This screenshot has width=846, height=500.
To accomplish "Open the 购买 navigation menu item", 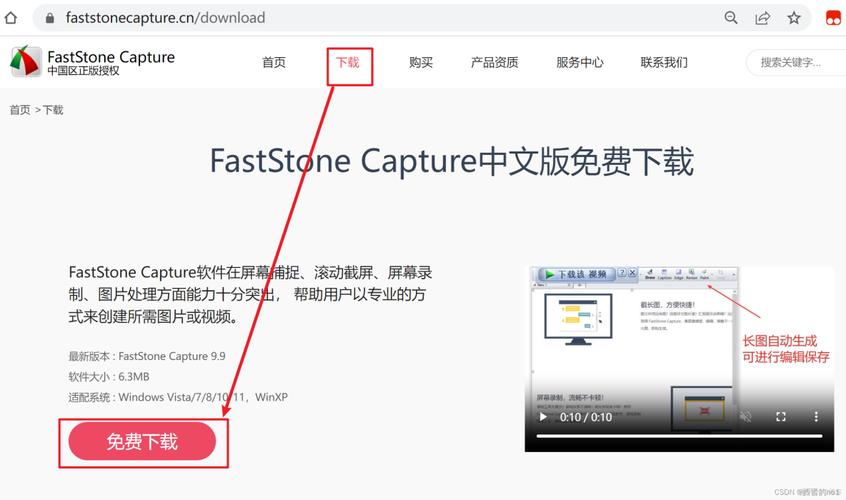I will (421, 63).
